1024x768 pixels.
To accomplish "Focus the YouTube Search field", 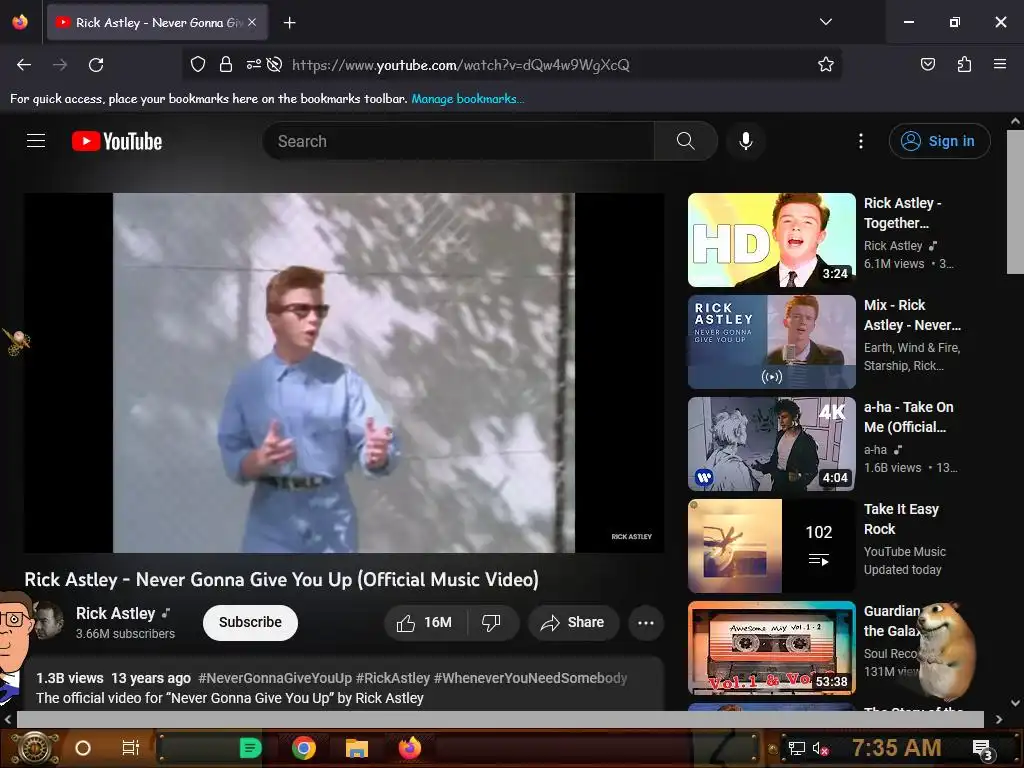I will 458,141.
